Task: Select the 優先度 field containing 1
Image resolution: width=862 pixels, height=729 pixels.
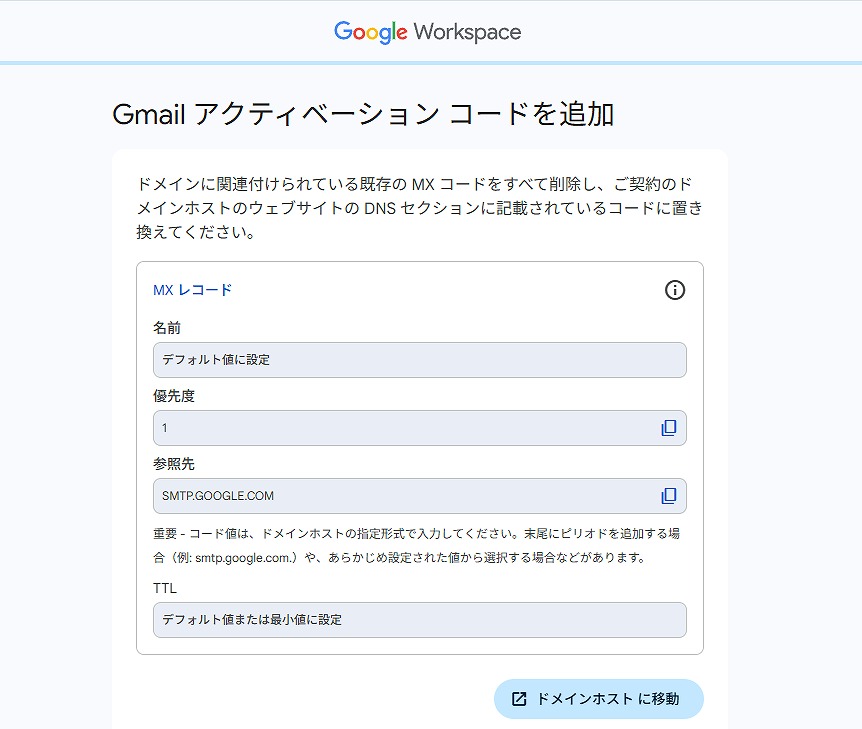Action: pos(400,428)
